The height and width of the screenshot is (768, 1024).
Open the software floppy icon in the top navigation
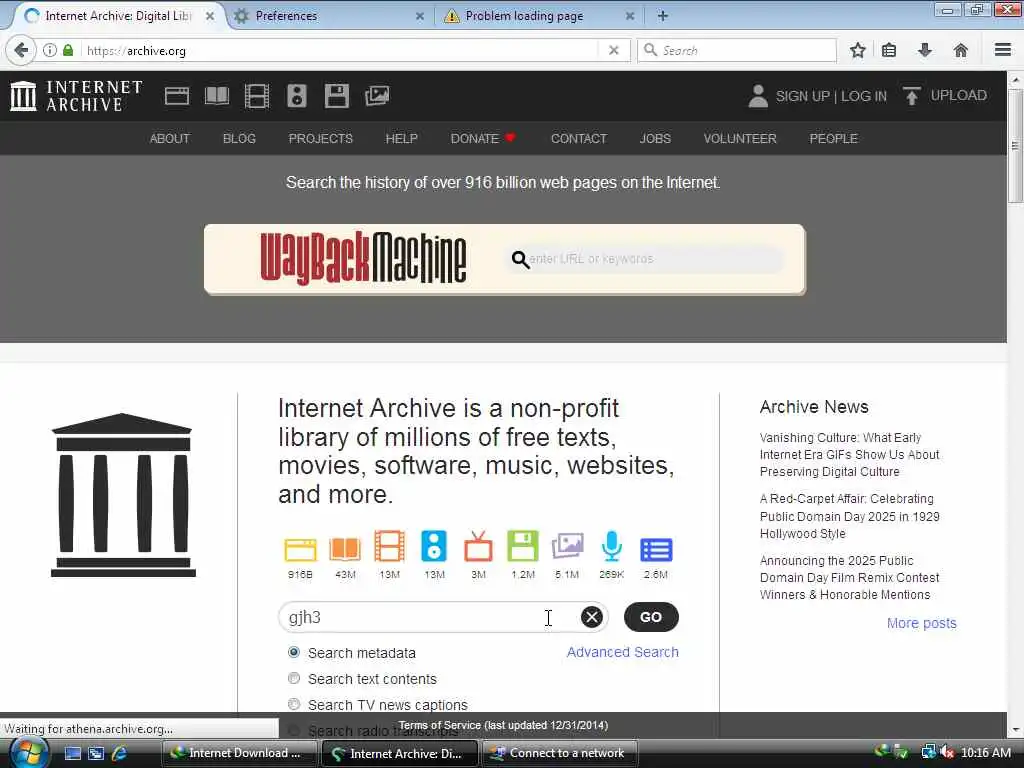337,96
